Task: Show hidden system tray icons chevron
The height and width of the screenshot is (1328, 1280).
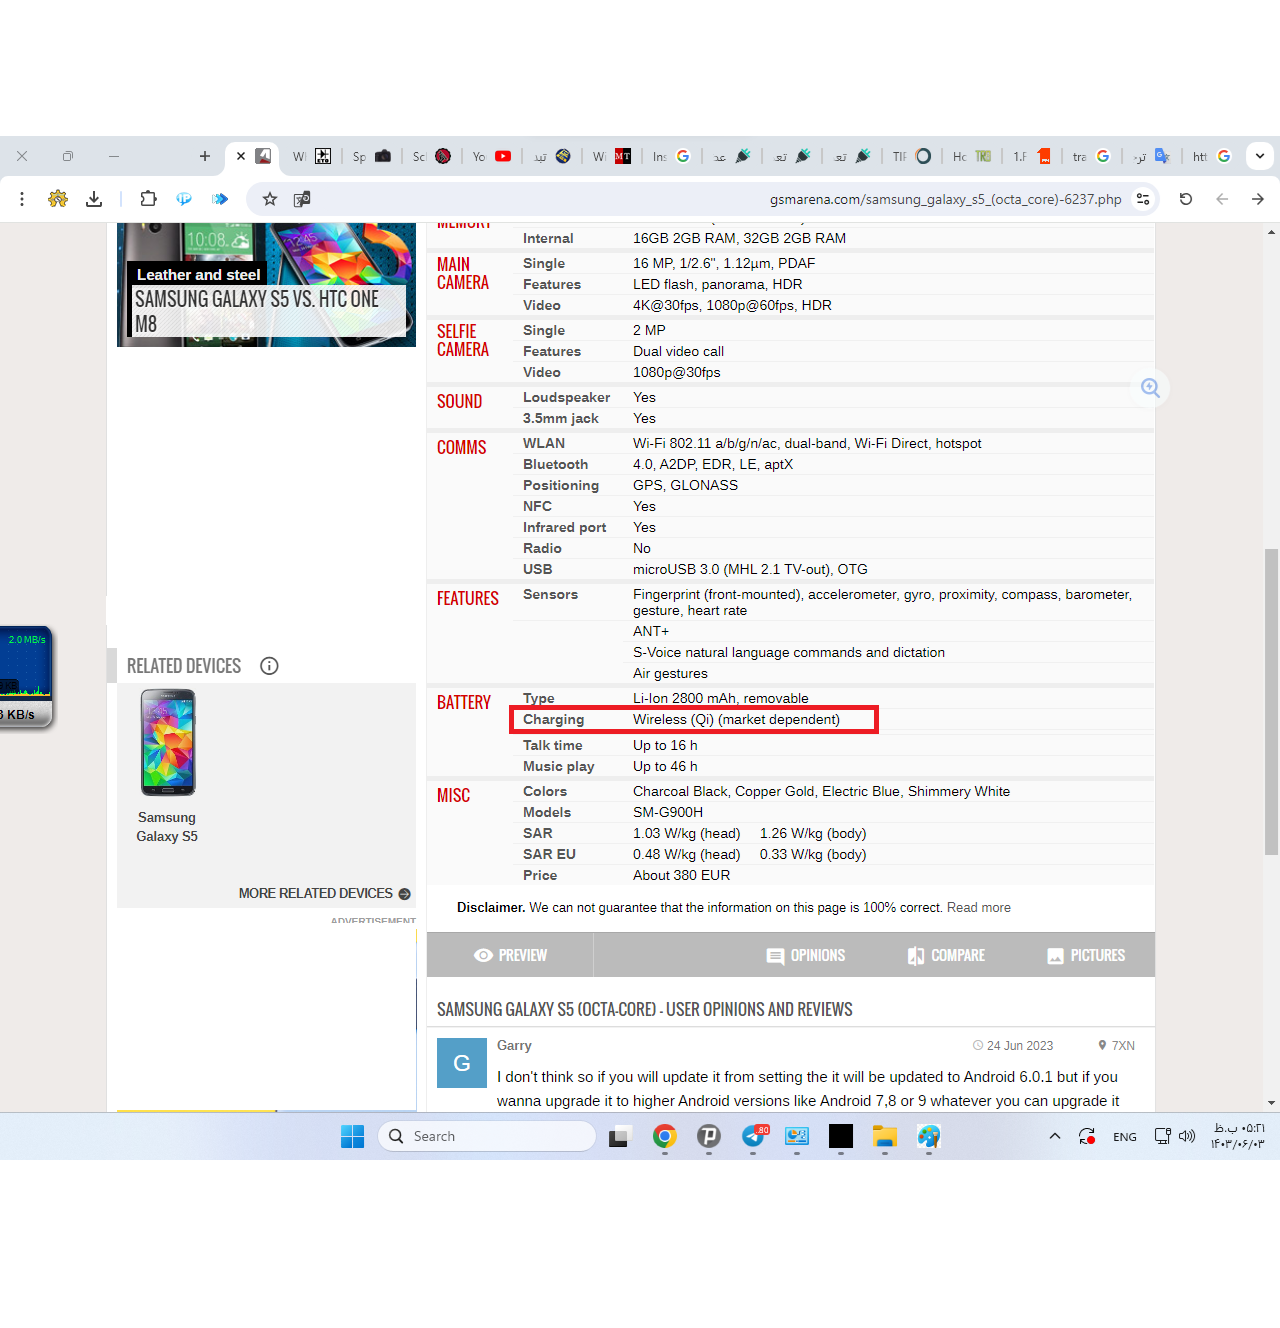Action: pos(1055,1136)
